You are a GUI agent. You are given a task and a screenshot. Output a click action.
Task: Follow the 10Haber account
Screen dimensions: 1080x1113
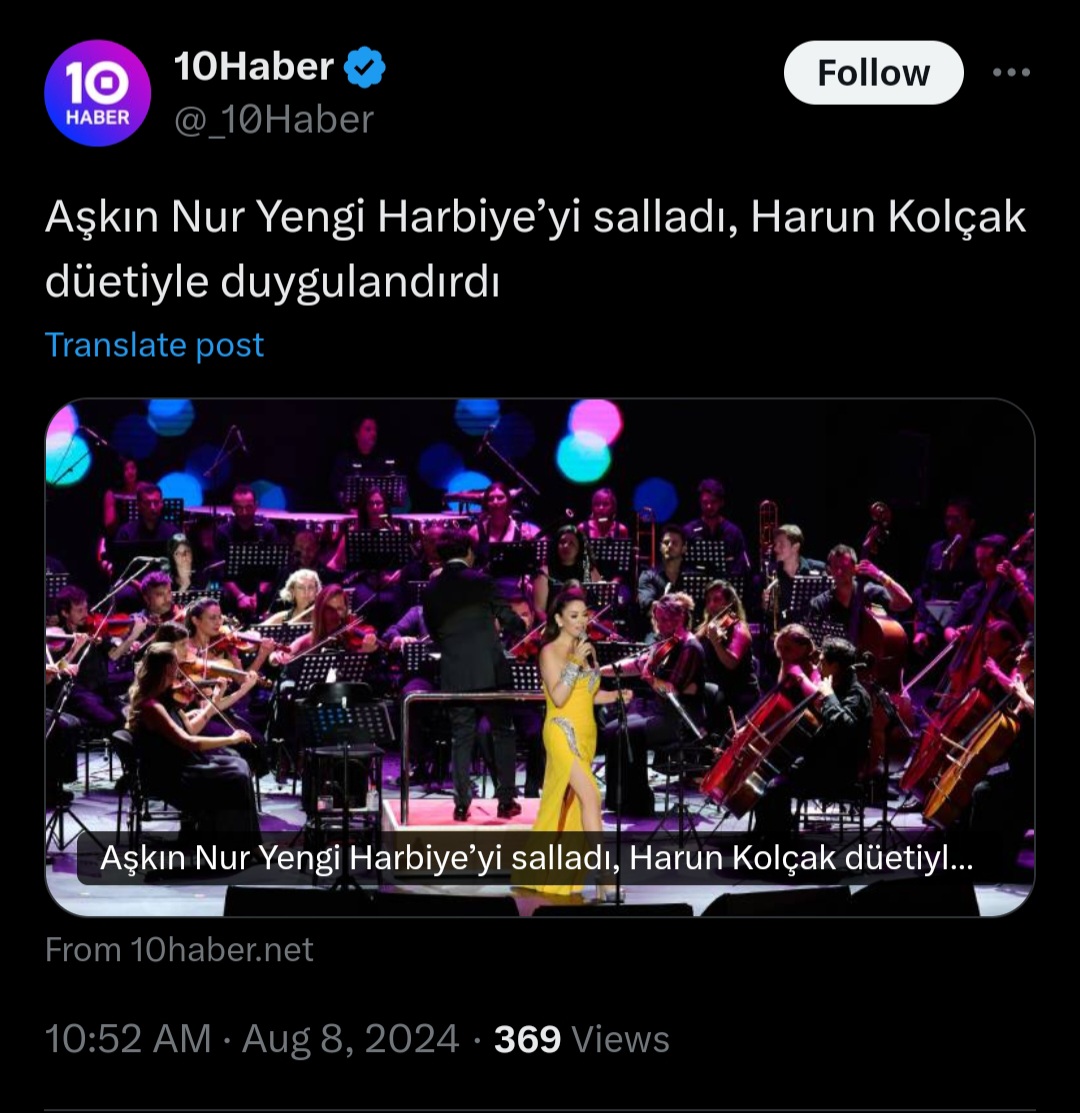coord(873,73)
